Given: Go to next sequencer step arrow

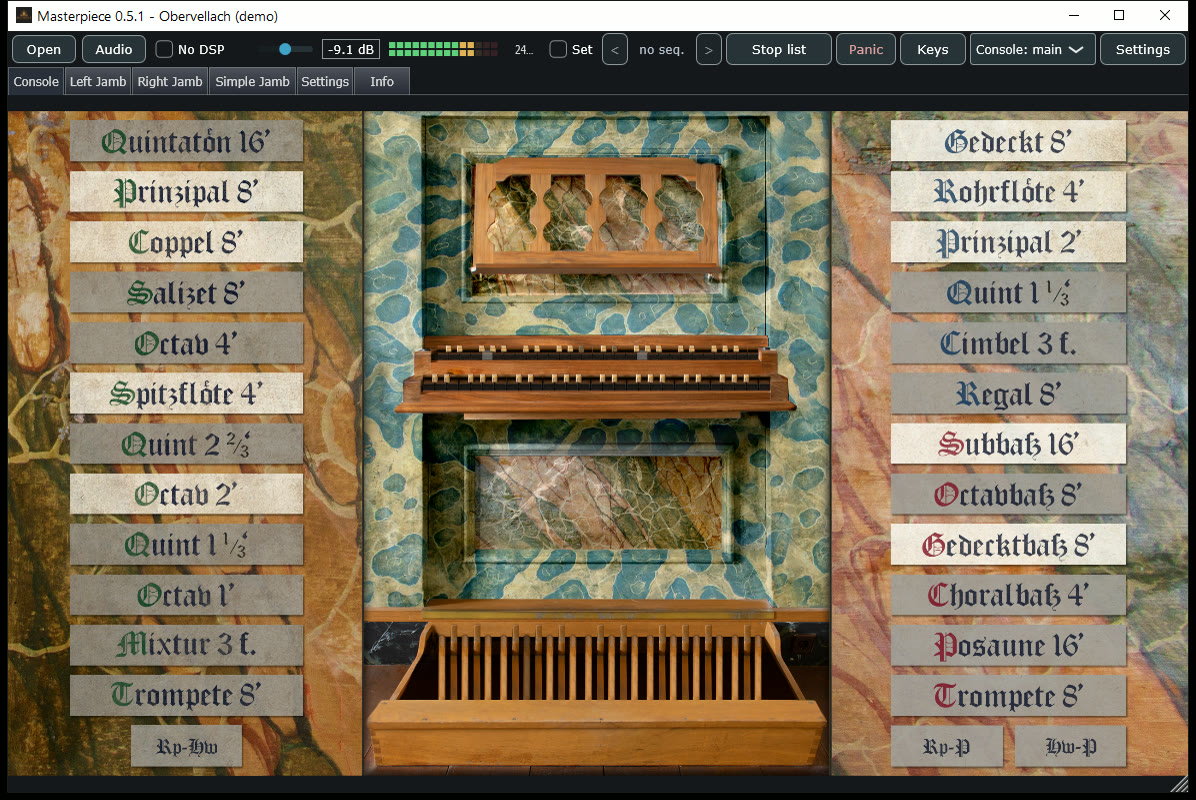Looking at the screenshot, I should (709, 50).
